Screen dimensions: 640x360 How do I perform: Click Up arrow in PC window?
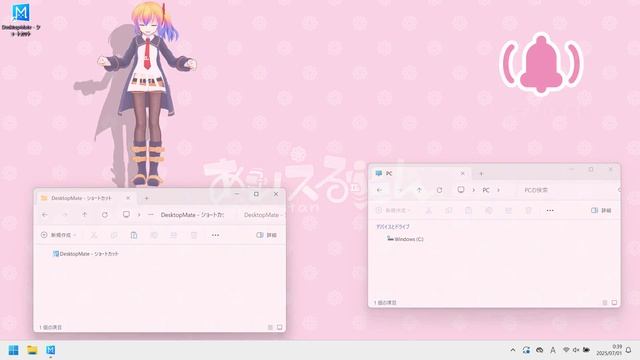[x=419, y=190]
